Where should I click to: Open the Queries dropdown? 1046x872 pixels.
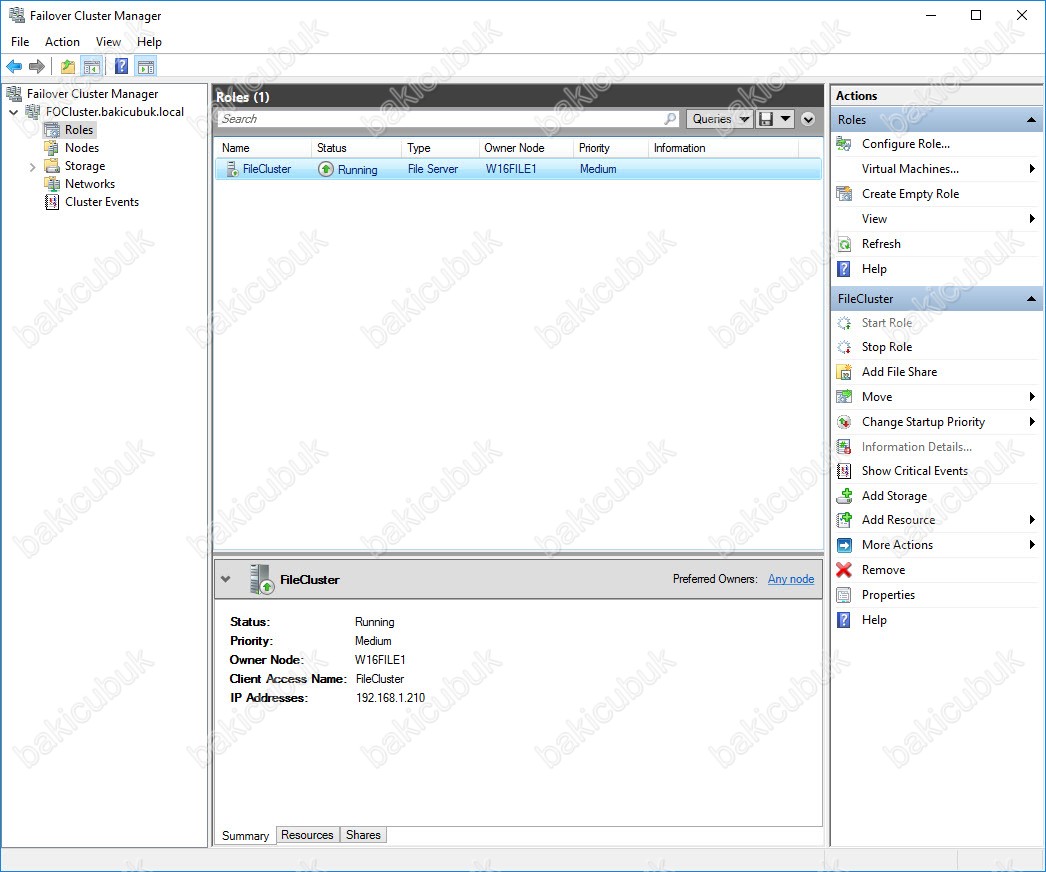pyautogui.click(x=719, y=119)
